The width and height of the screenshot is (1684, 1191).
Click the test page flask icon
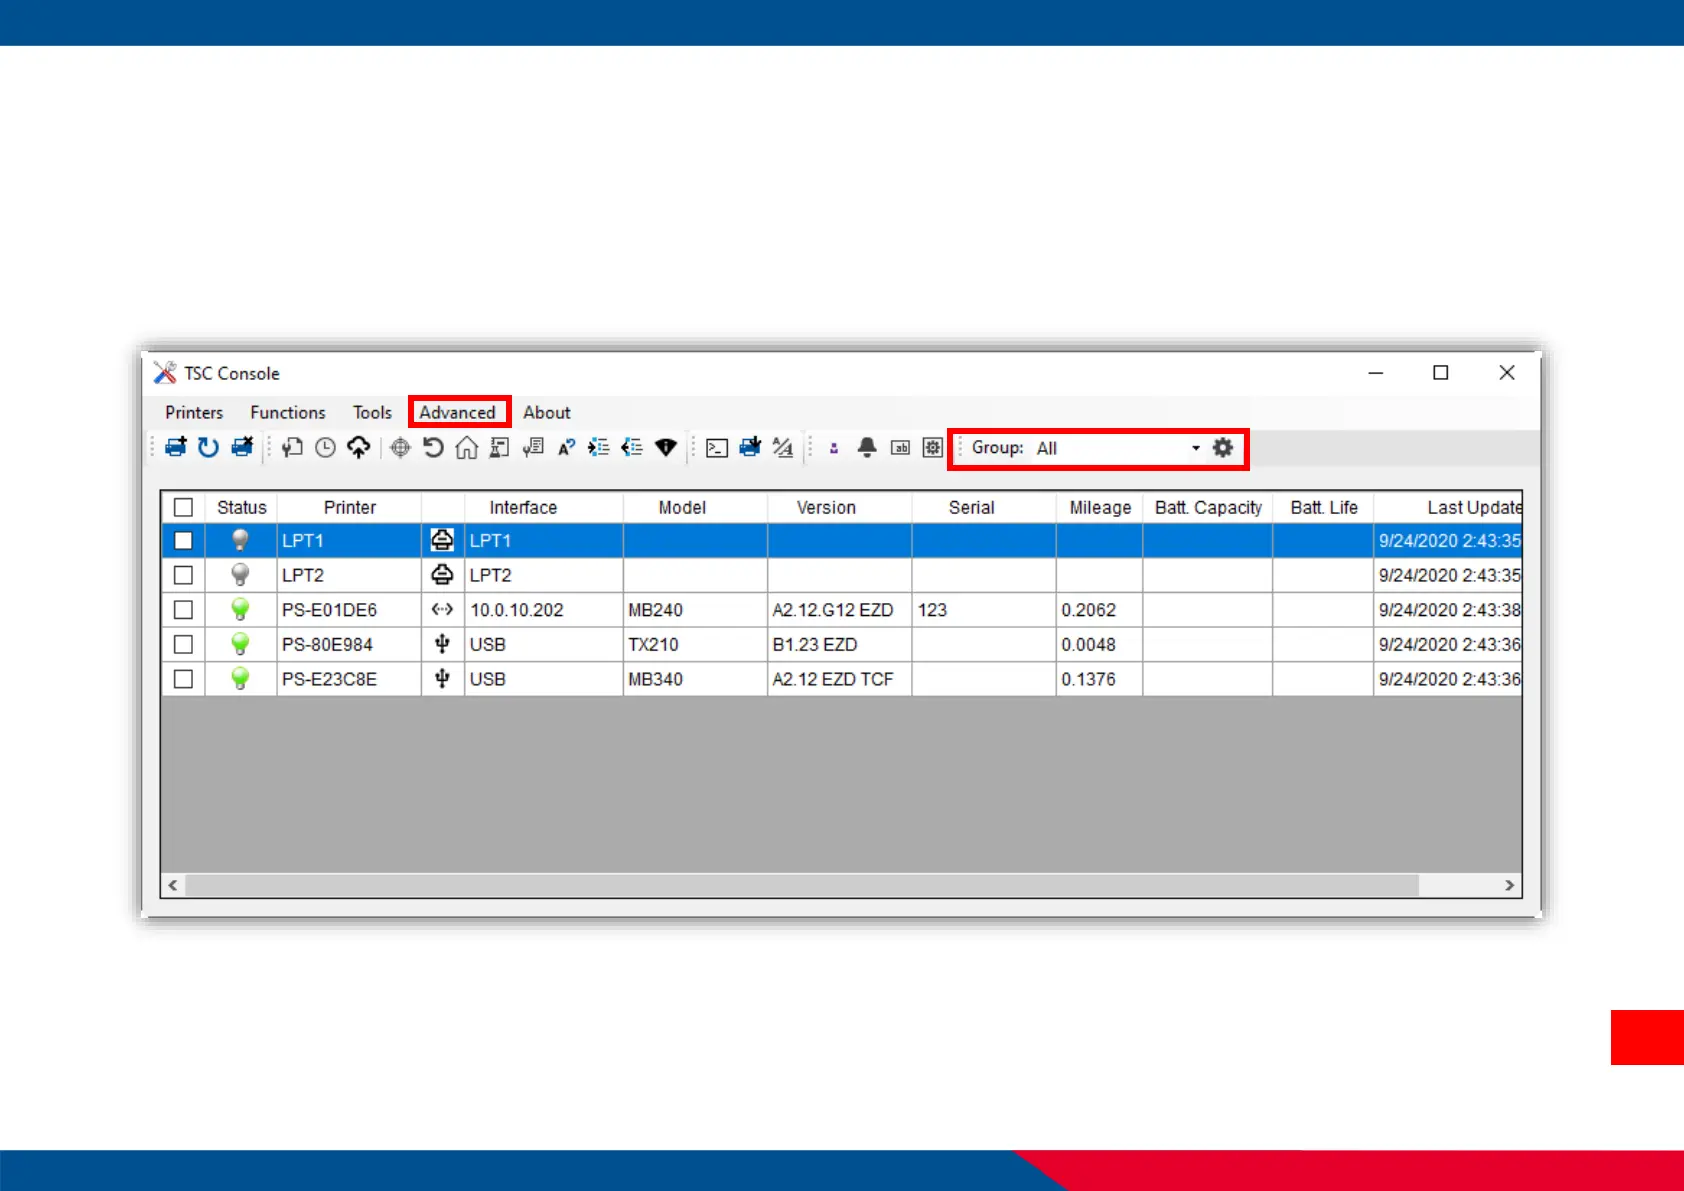click(x=499, y=447)
